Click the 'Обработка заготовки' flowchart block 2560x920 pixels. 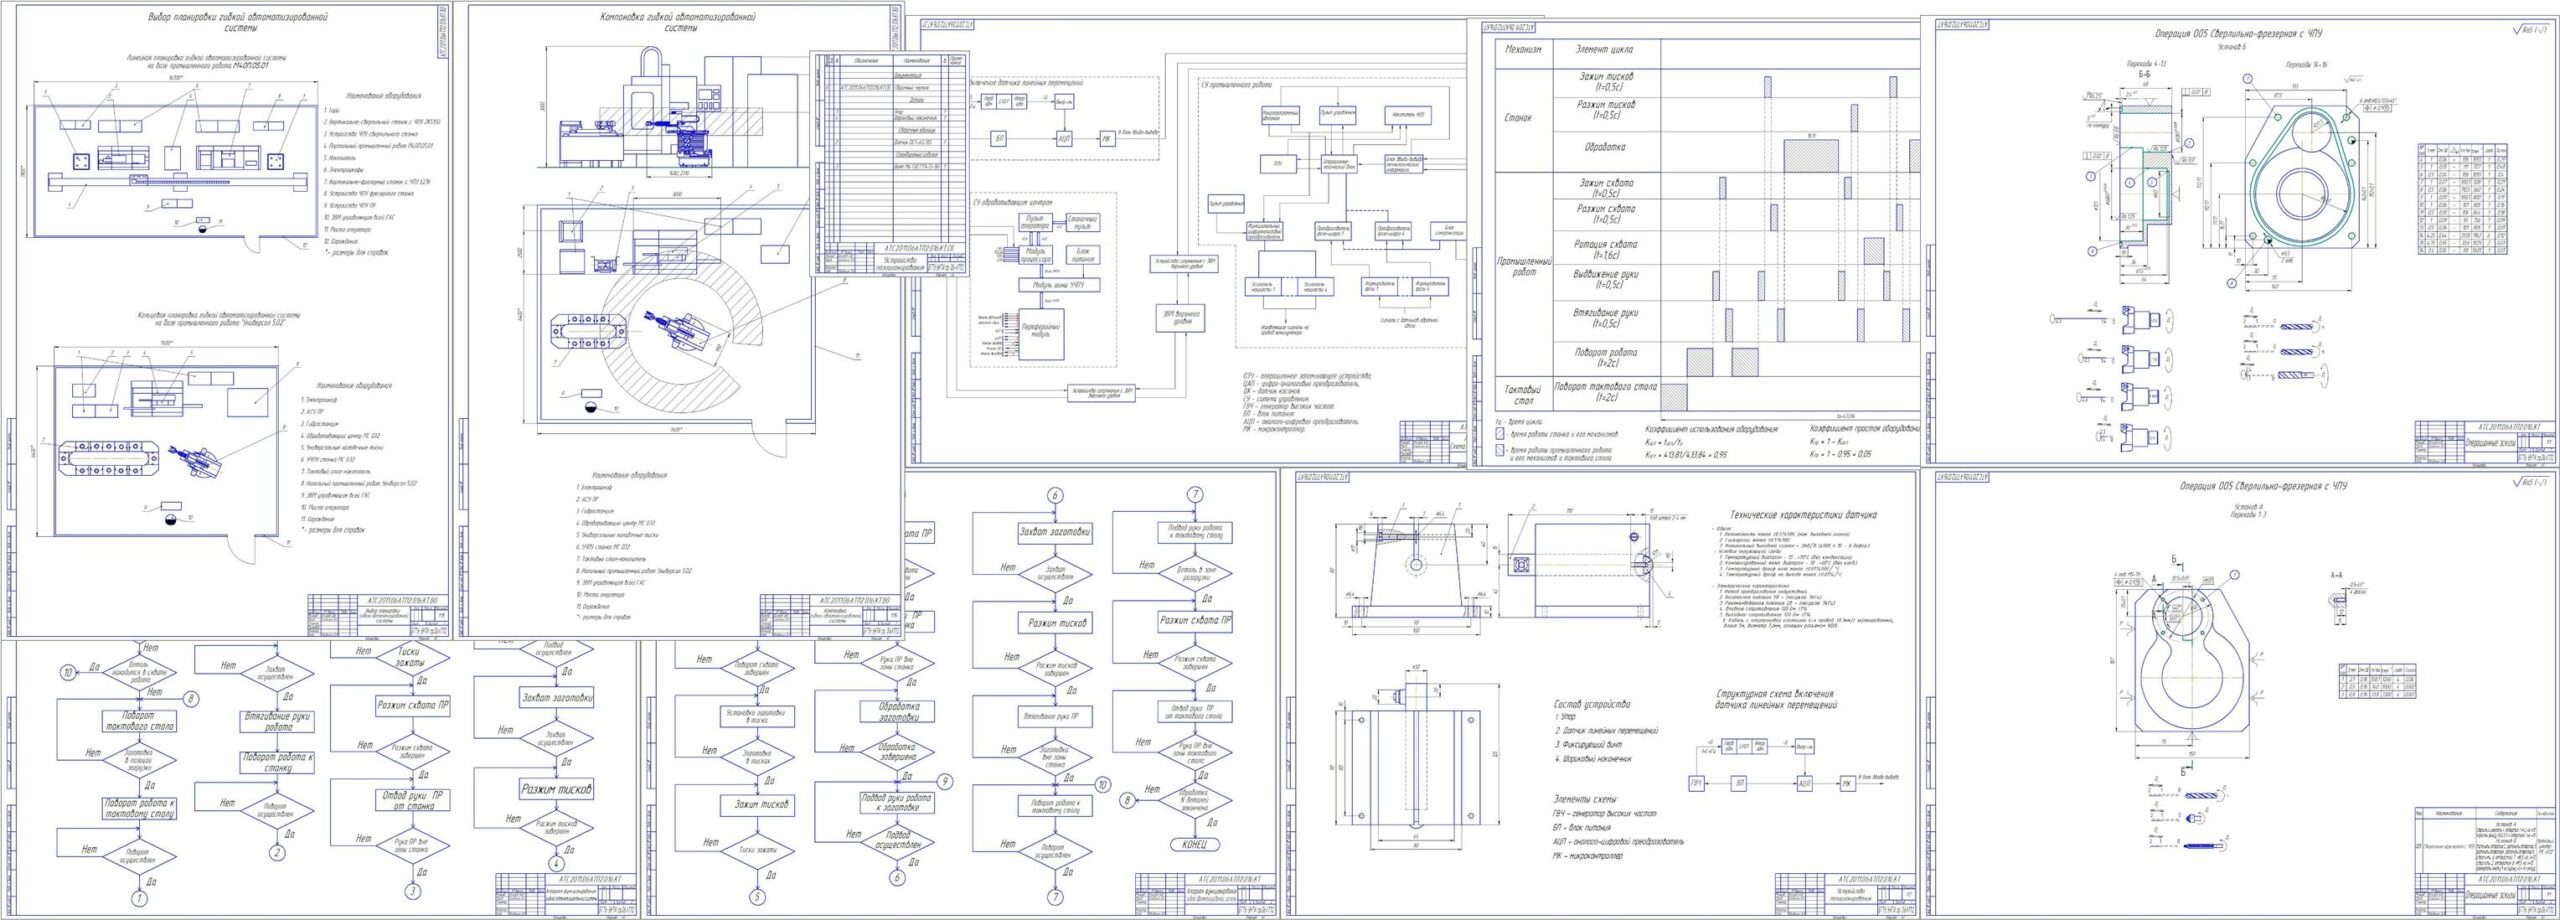click(898, 711)
